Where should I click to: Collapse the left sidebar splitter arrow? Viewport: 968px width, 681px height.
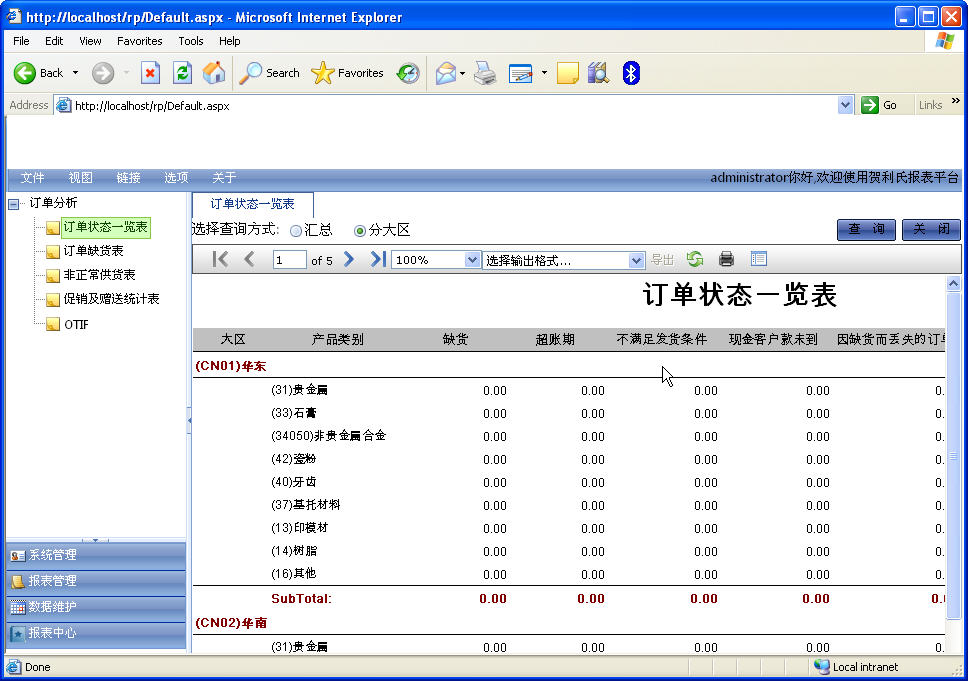pyautogui.click(x=189, y=420)
